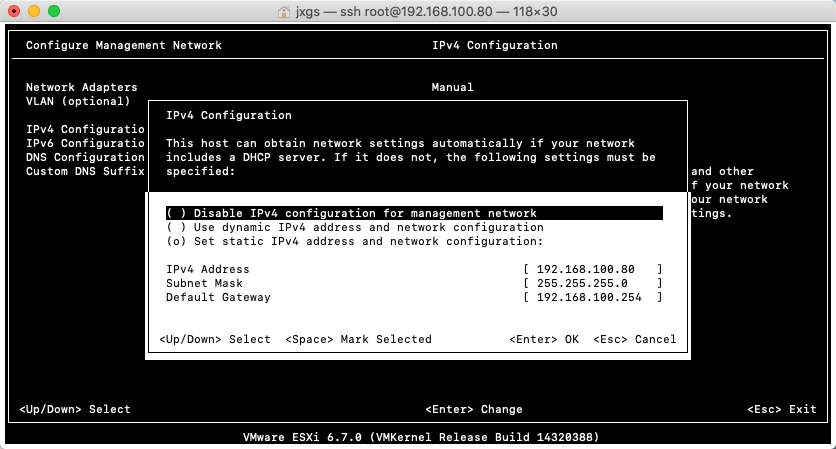
Task: Click the yellow minimize window button
Action: point(34,11)
